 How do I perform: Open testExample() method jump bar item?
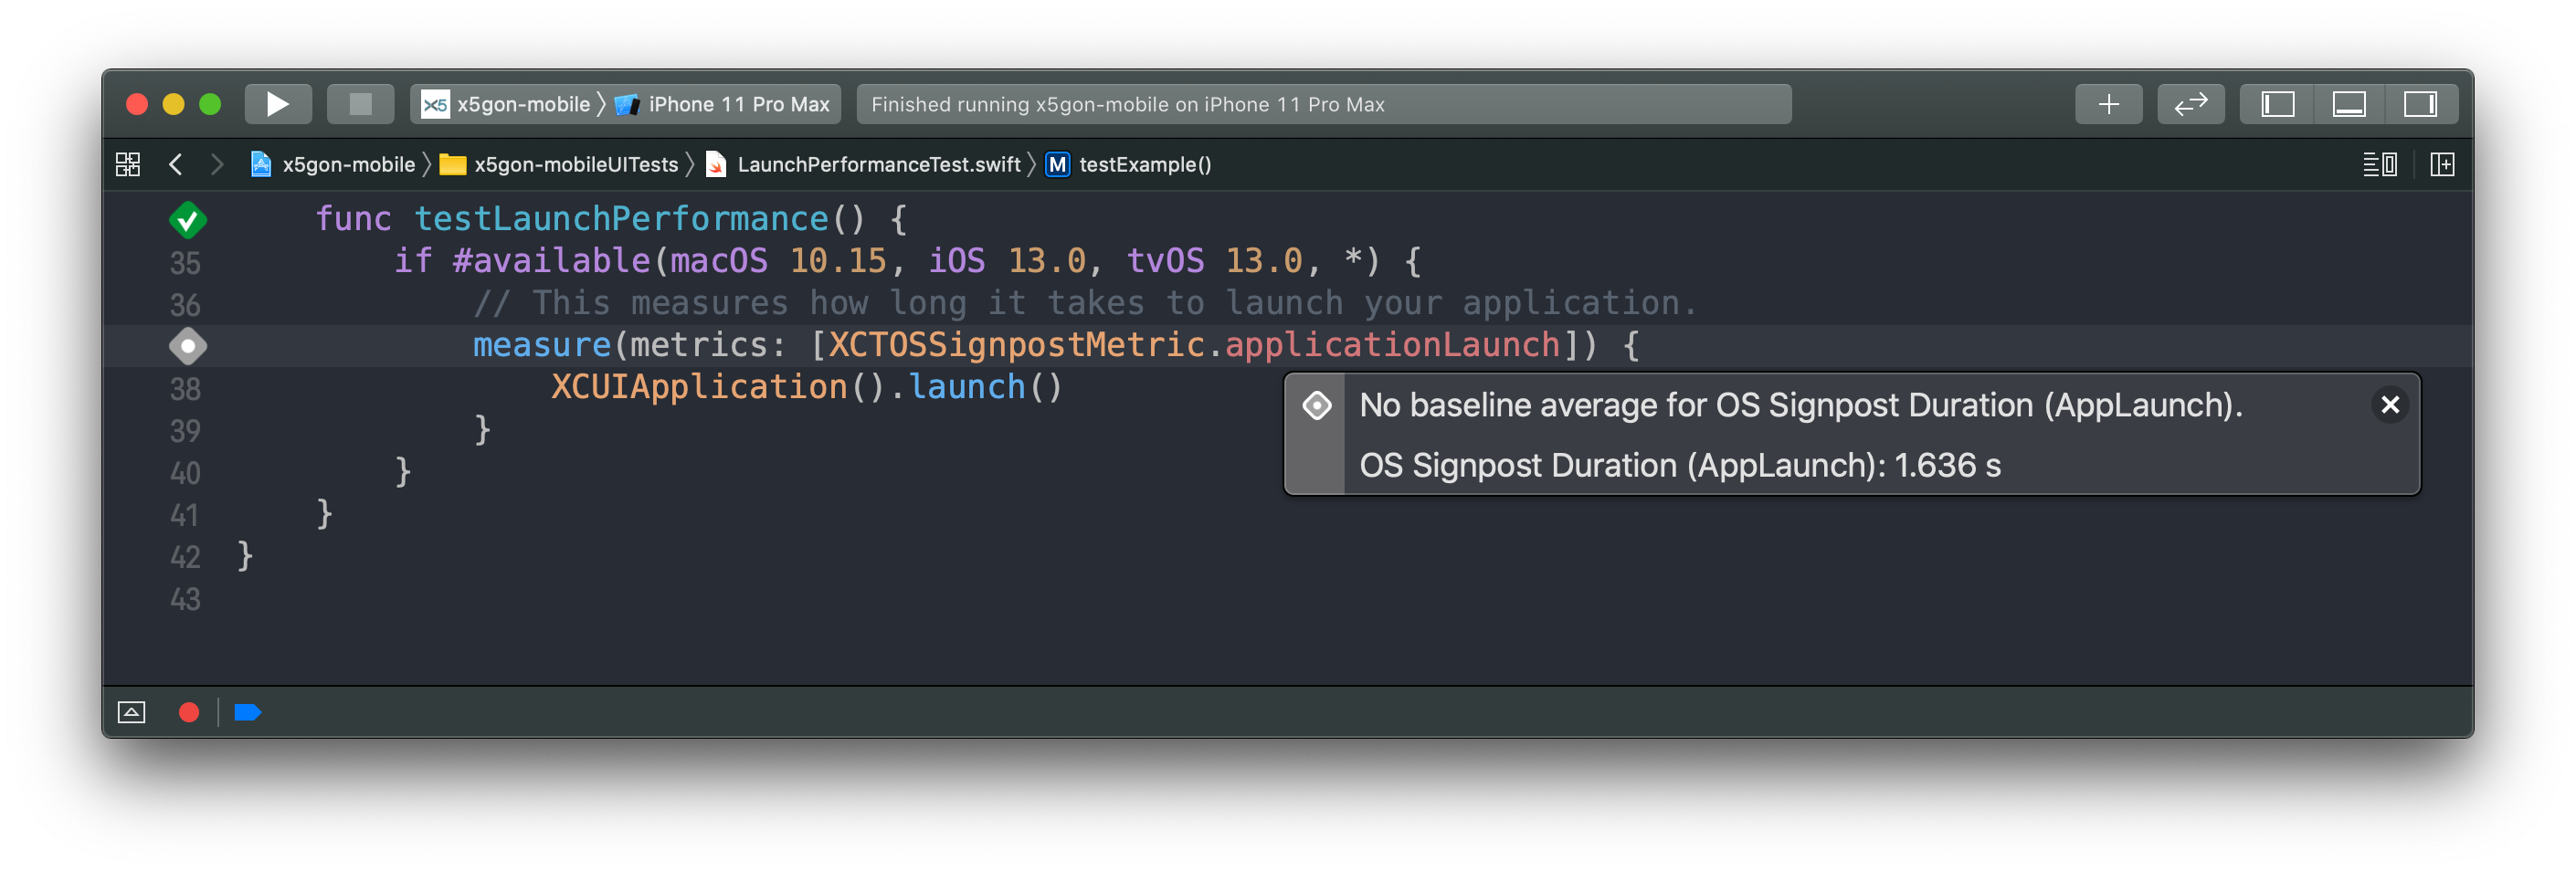[1128, 164]
